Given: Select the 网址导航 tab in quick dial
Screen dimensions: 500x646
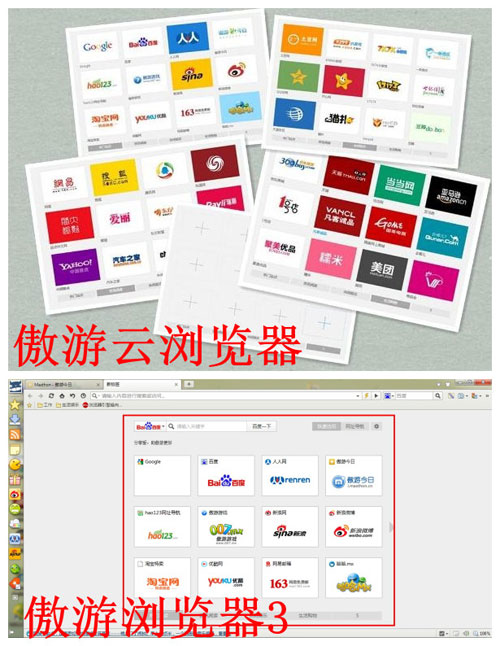Looking at the screenshot, I should tap(355, 426).
